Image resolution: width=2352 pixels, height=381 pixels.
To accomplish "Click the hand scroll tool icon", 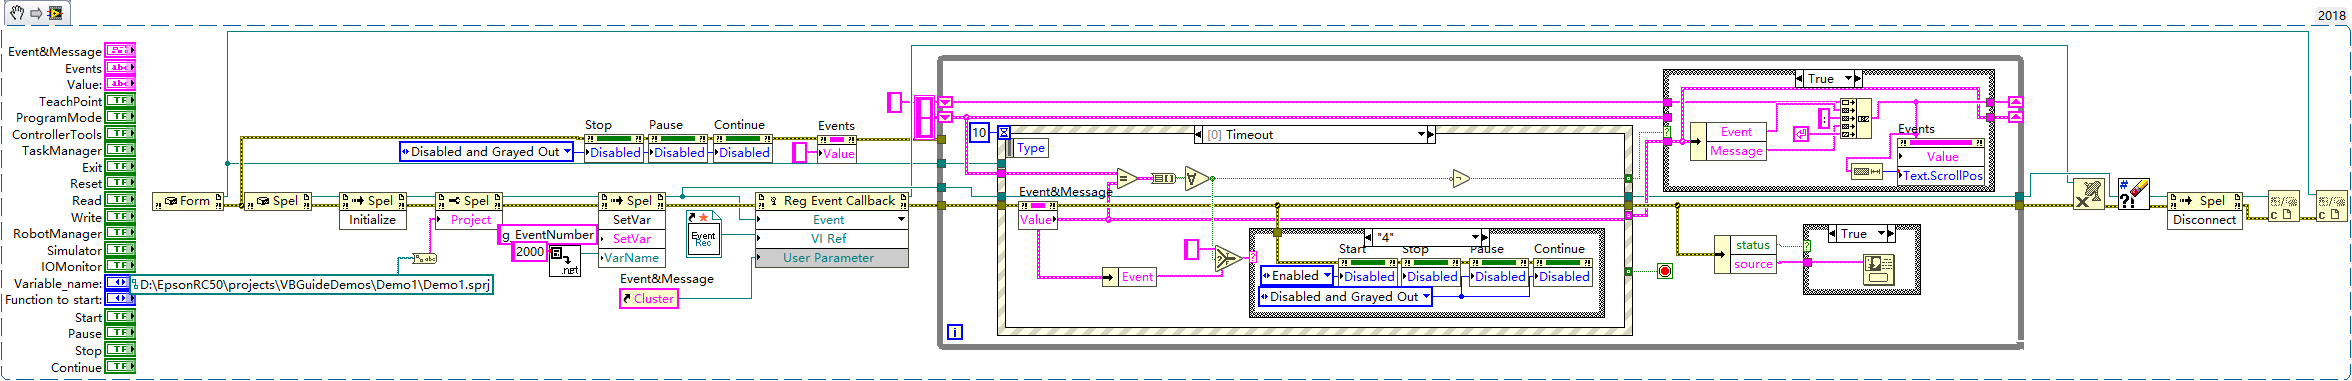I will pyautogui.click(x=17, y=13).
